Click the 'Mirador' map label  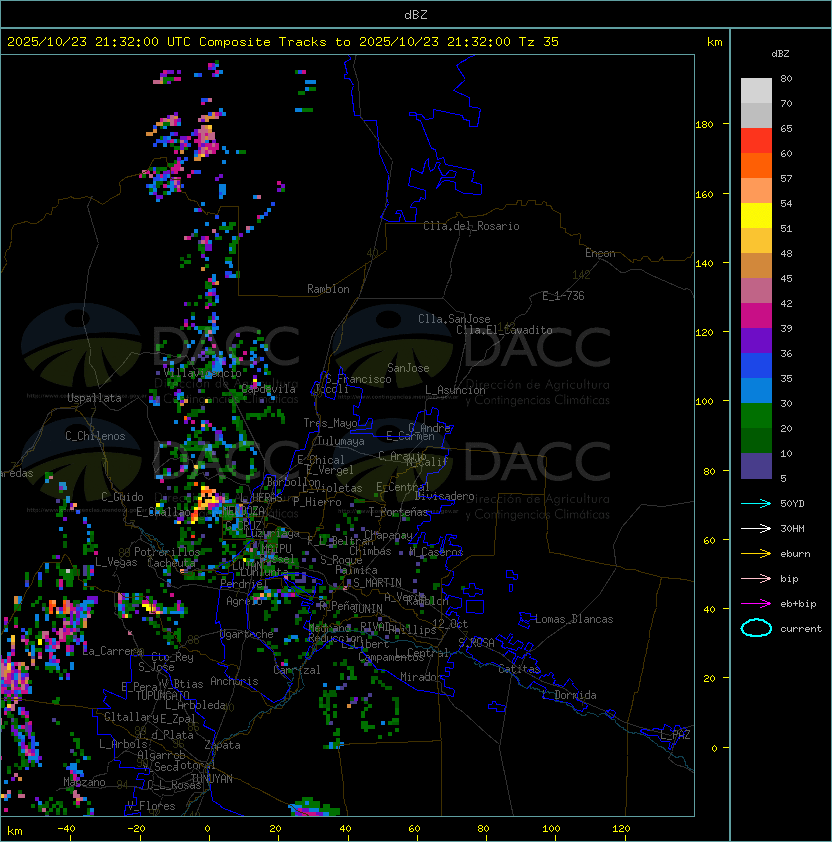tap(422, 677)
